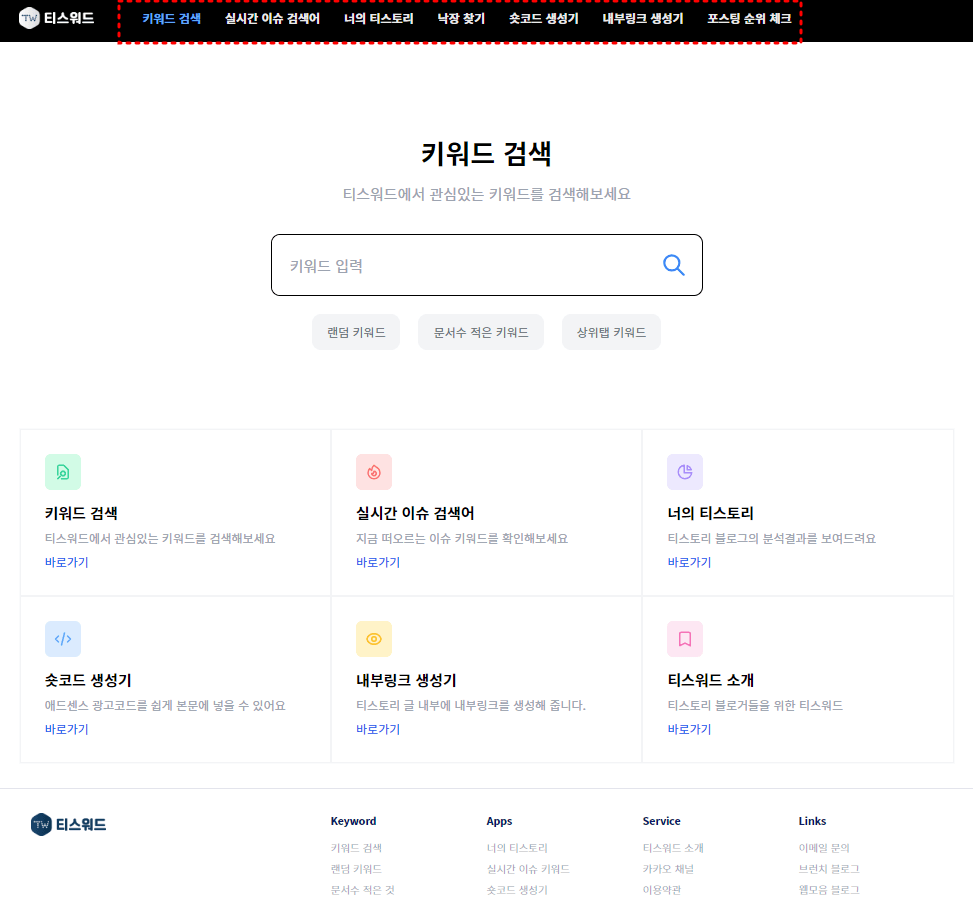
Task: Click the 실시간 이슈 검색어 card title
Action: click(x=415, y=513)
